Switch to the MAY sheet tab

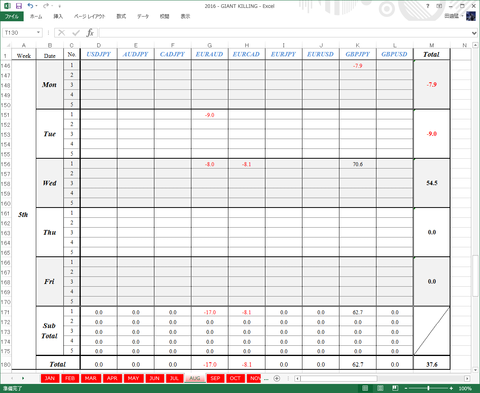[133, 378]
